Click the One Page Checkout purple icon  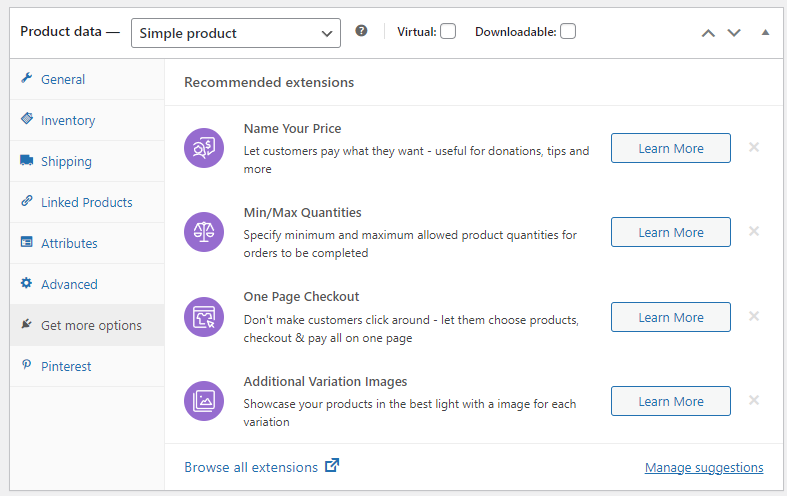coord(204,317)
